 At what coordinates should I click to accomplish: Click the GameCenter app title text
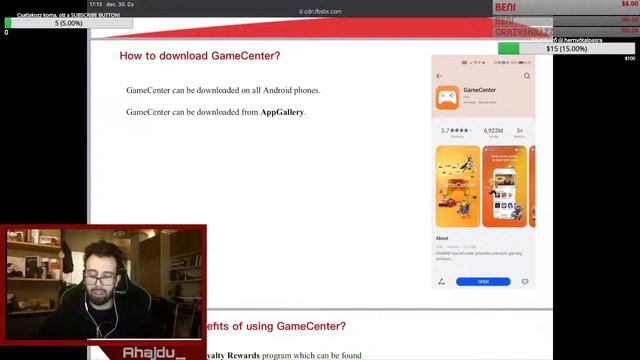[x=480, y=90]
